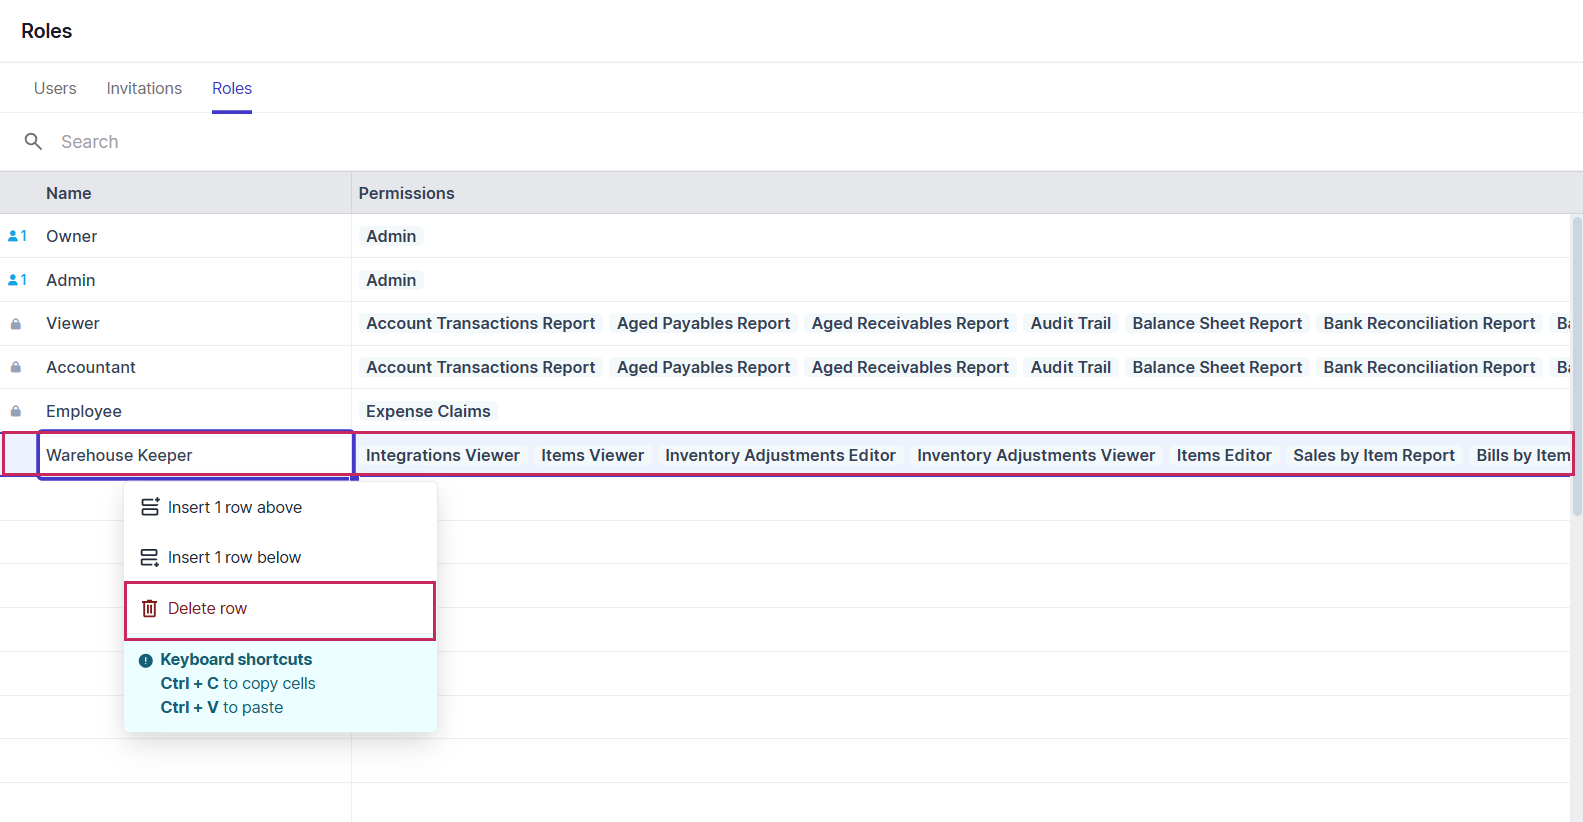Click the user count icon beside Owner

coord(17,237)
